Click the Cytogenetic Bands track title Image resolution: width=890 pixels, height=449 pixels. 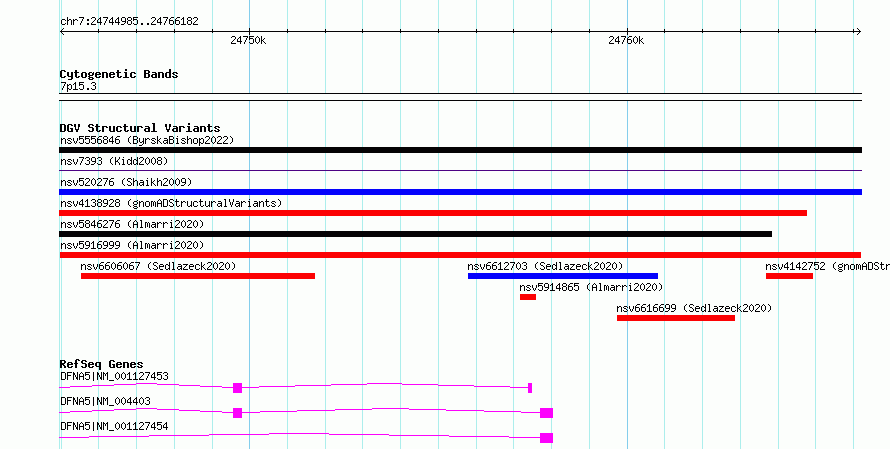click(119, 74)
